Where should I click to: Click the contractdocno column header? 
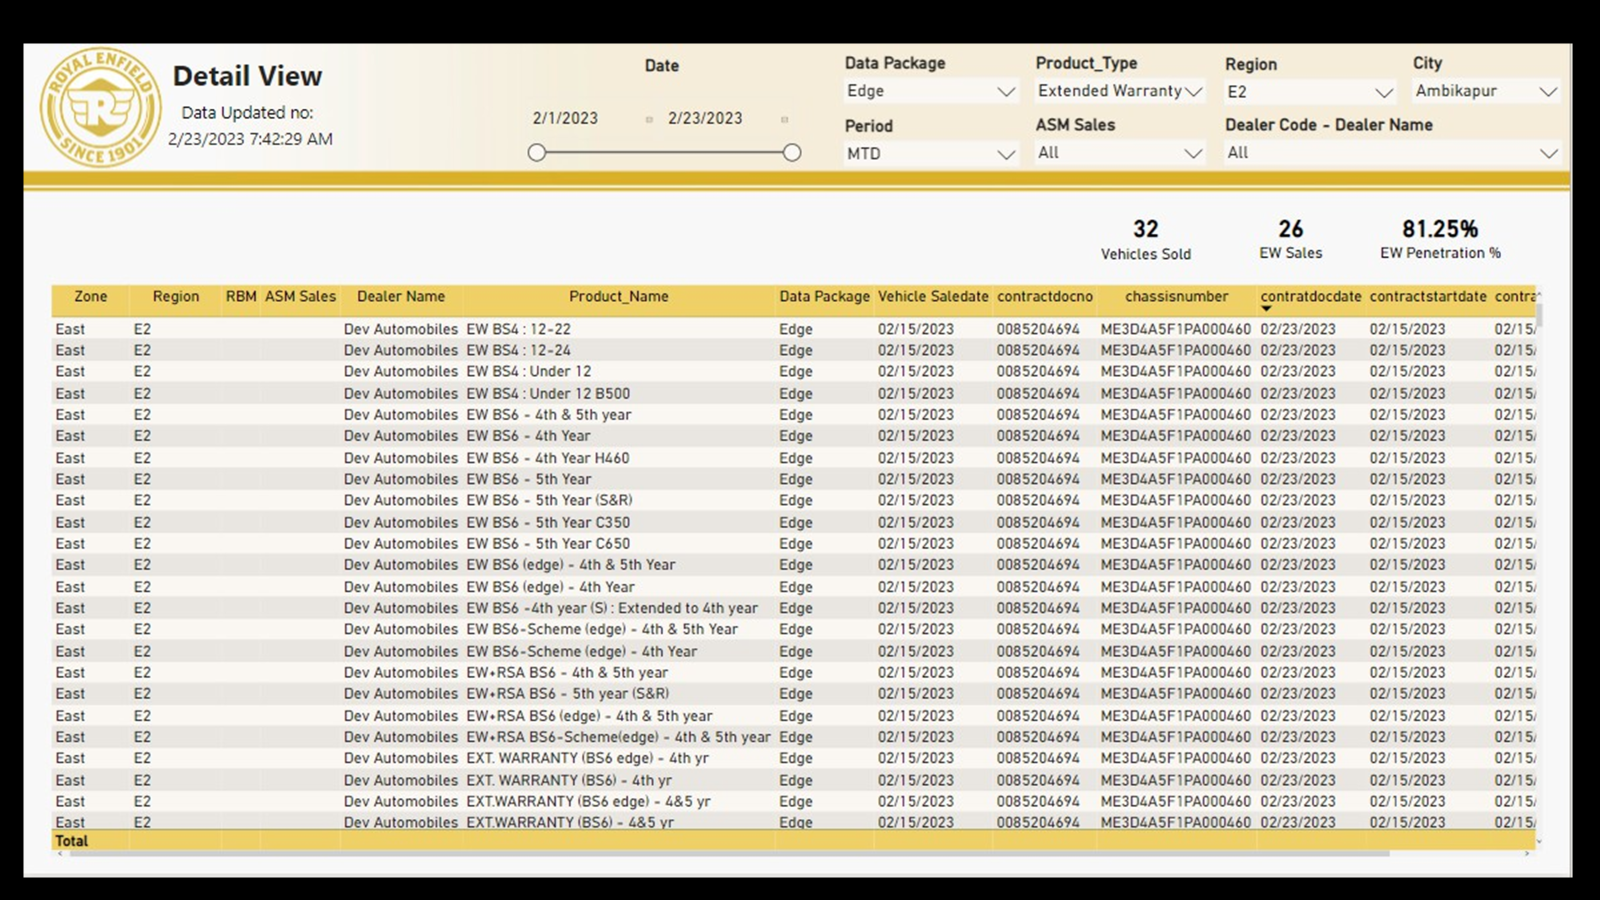1045,297
